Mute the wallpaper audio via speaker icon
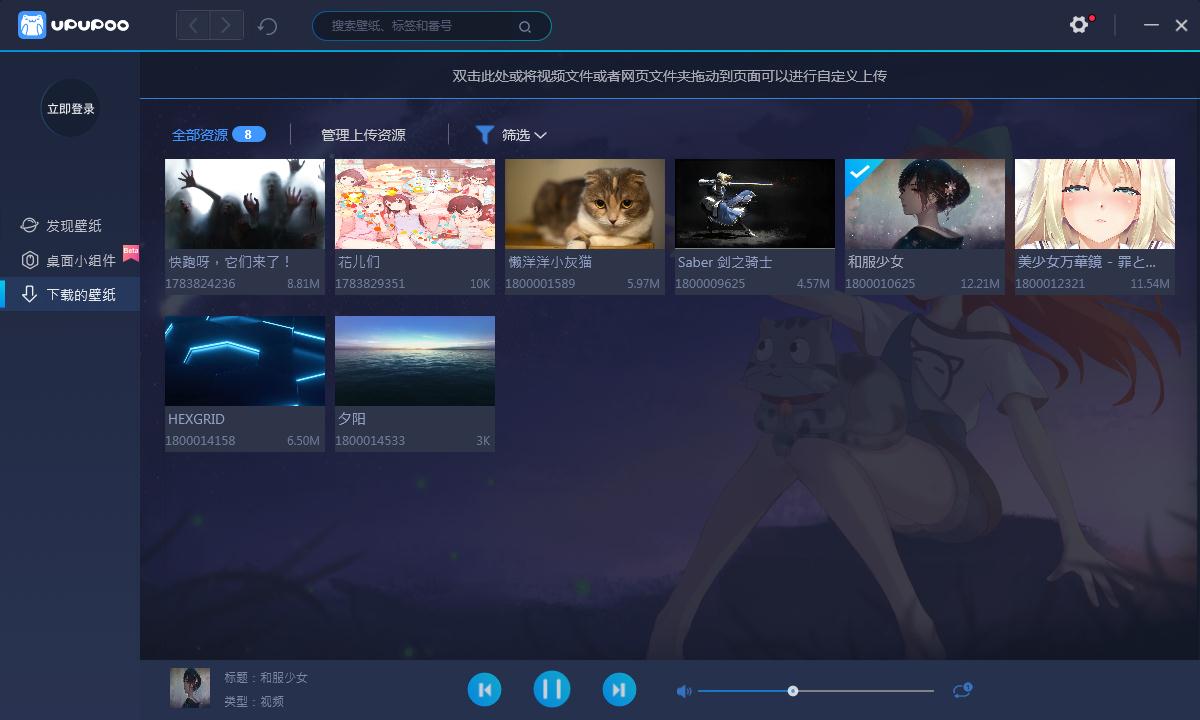1200x720 pixels. click(x=682, y=690)
